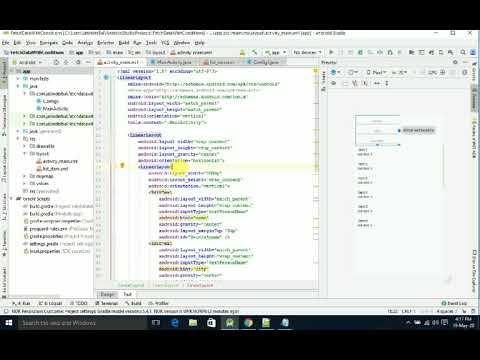The height and width of the screenshot is (360, 480).
Task: Click the Search Everywhere magnifier icon
Action: [x=463, y=52]
